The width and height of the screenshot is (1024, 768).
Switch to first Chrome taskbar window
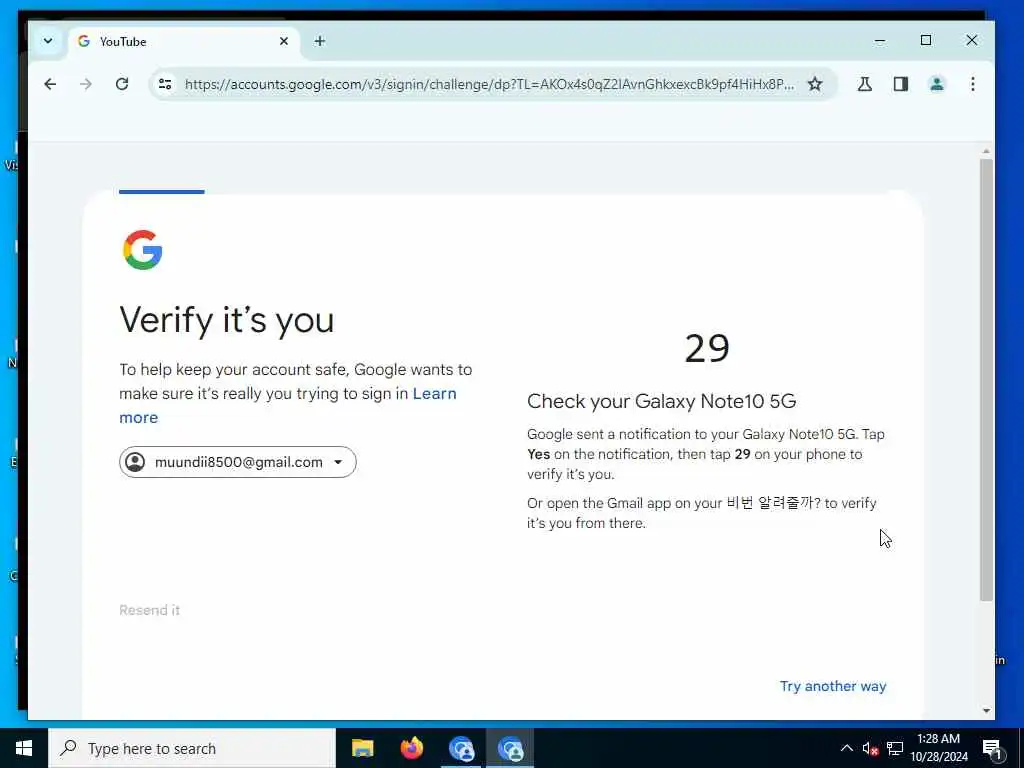point(461,748)
